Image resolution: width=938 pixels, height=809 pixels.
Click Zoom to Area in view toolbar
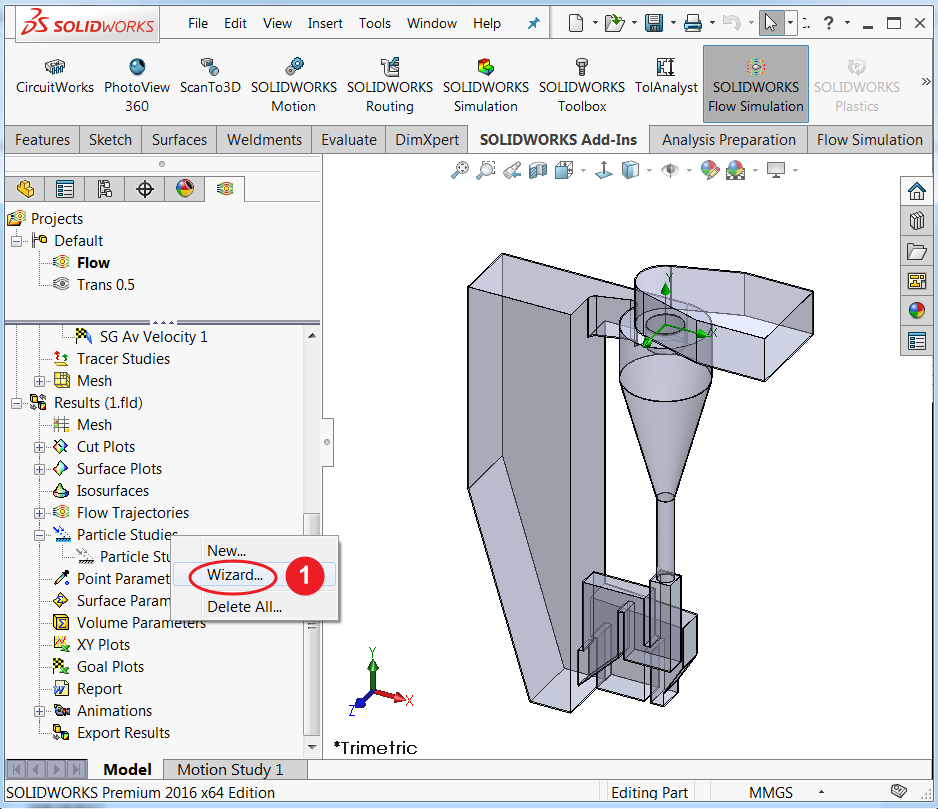pyautogui.click(x=486, y=171)
